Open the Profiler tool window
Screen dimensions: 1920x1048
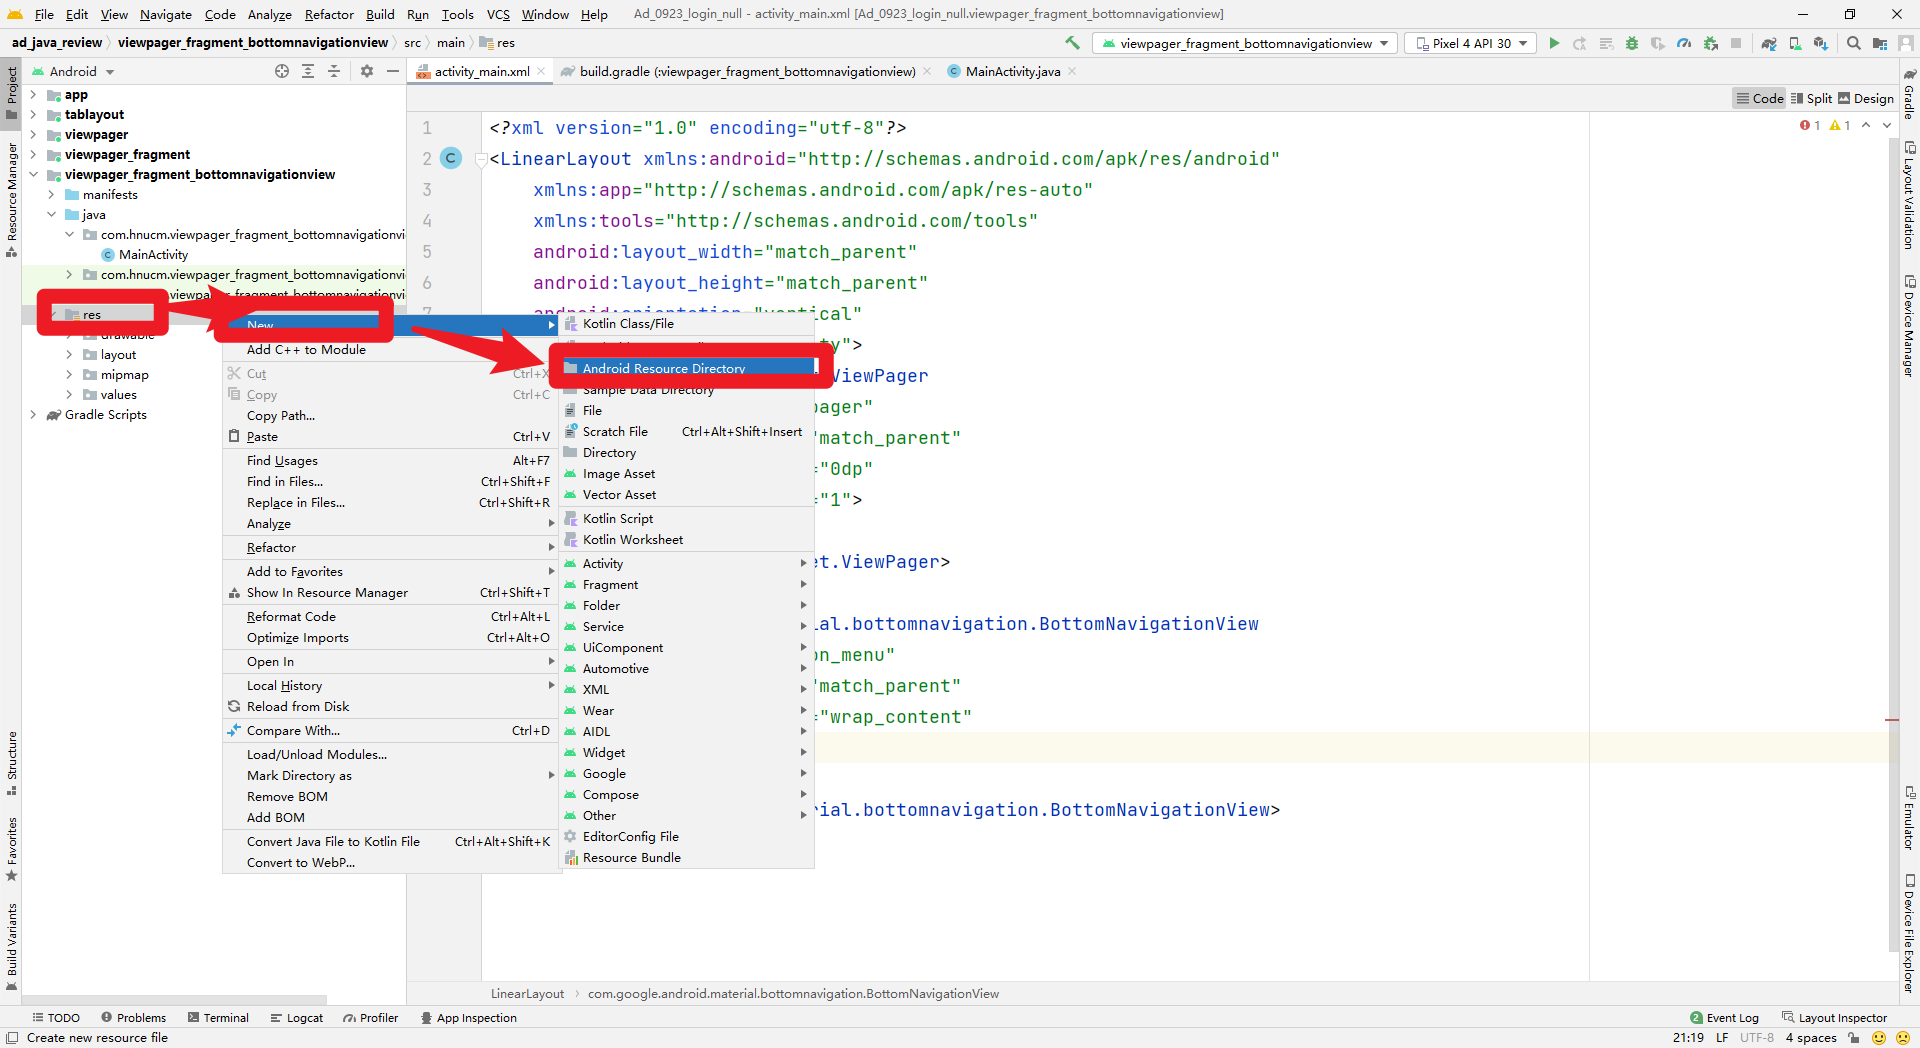click(x=370, y=1018)
